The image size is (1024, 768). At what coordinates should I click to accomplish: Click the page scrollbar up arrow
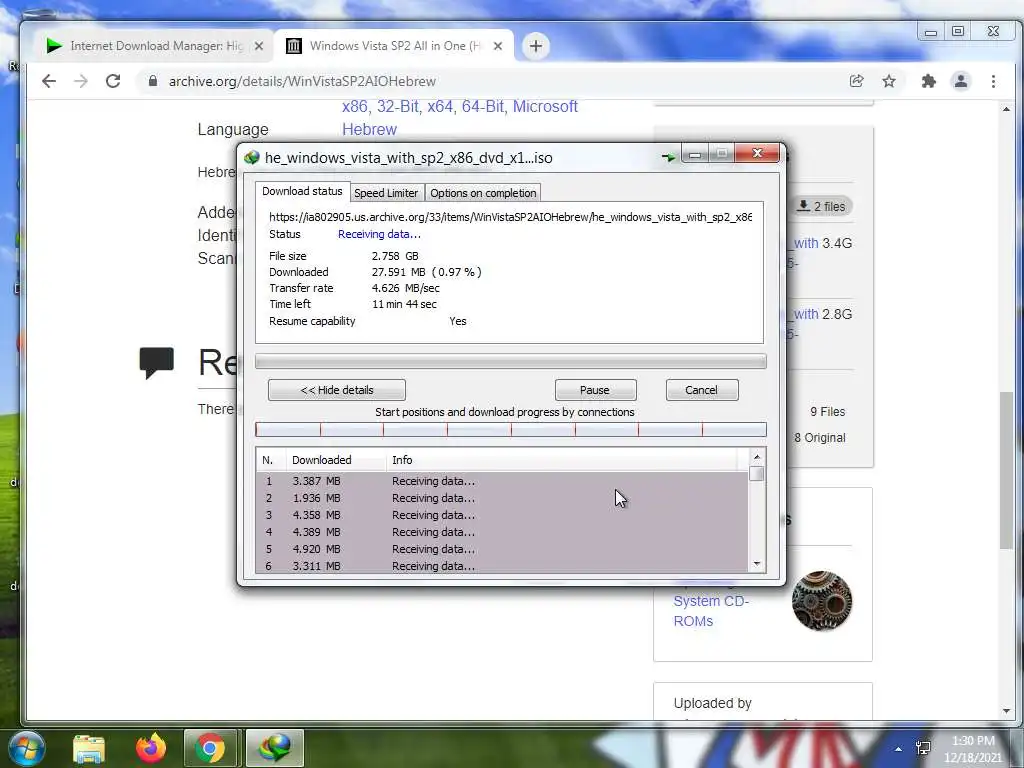point(1006,109)
